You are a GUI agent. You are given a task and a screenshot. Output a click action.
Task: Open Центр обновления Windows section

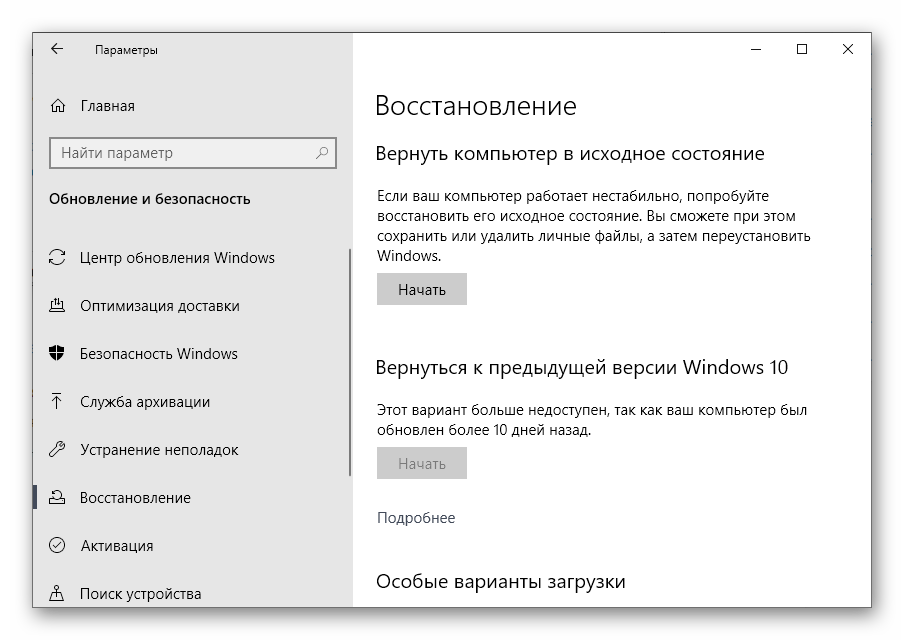(x=177, y=258)
